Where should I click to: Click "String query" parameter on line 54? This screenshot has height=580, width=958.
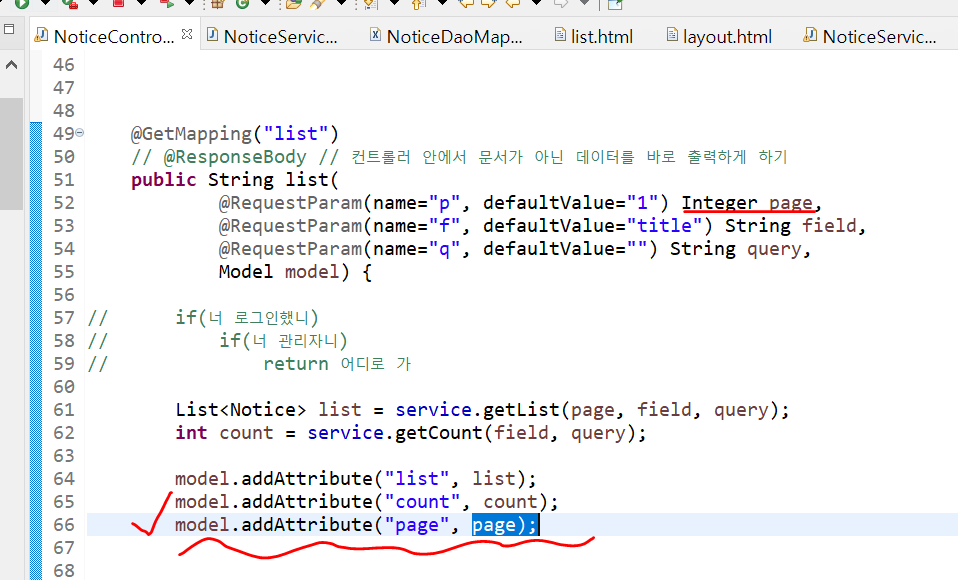[x=736, y=249]
